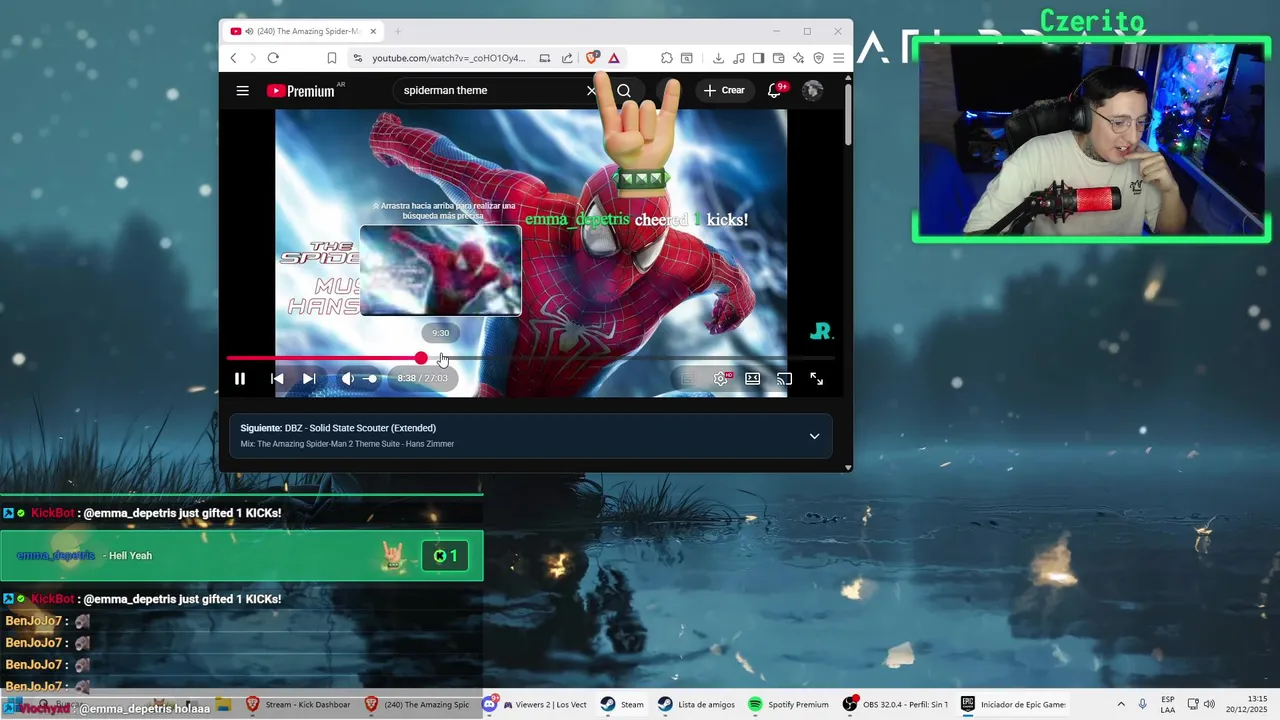Click 'DBZ - Solid State Scouter (Extended)' title
Image resolution: width=1280 pixels, height=720 pixels.
click(x=360, y=428)
